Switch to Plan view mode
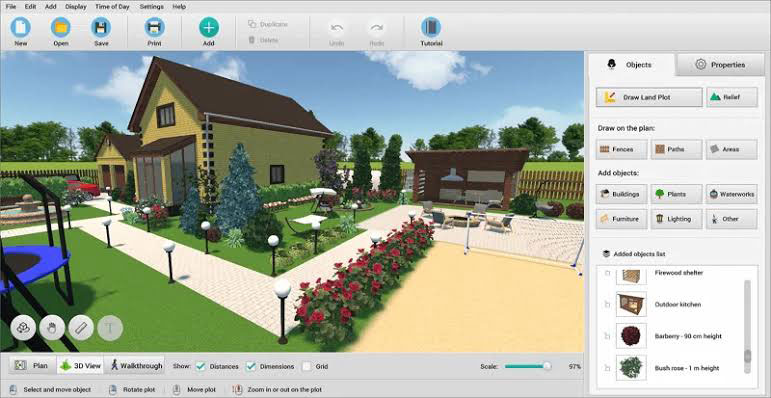The image size is (771, 398). 32,366
